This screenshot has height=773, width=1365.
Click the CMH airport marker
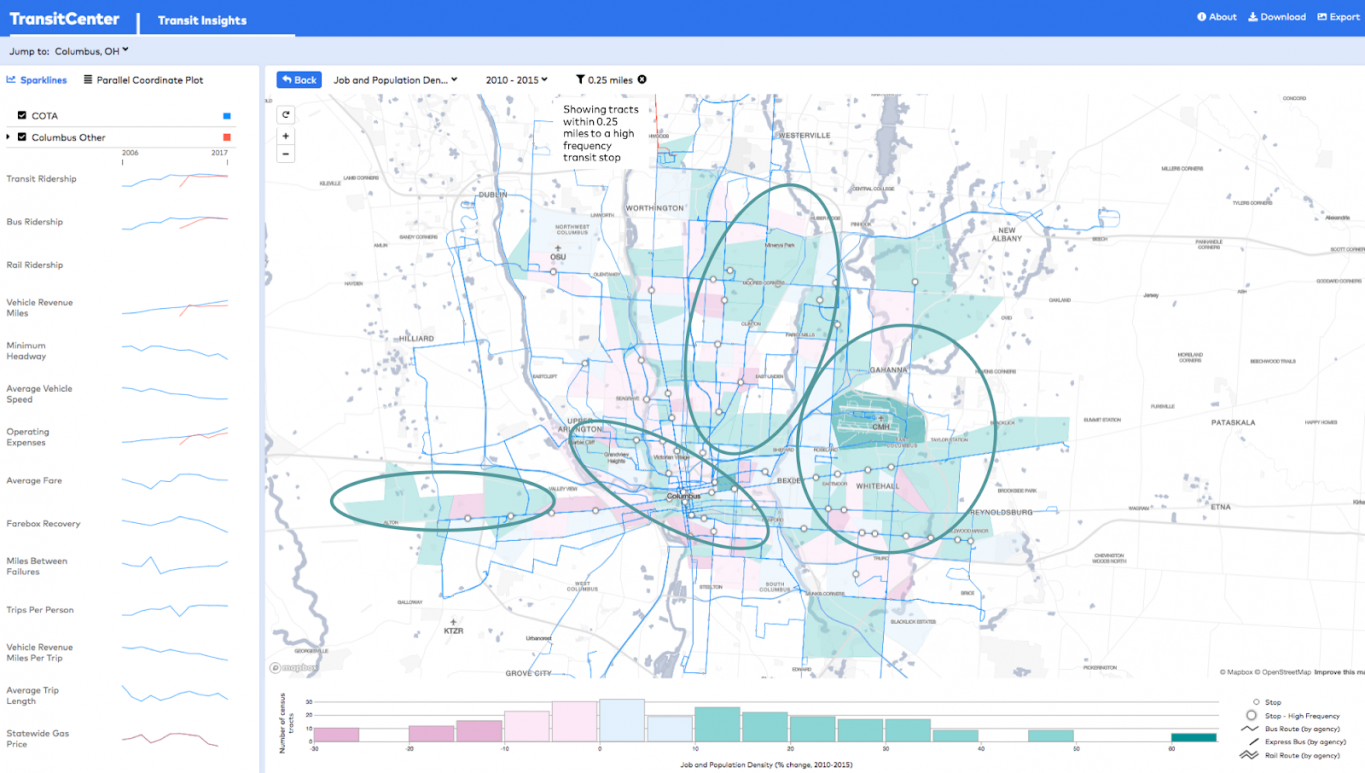tap(880, 421)
